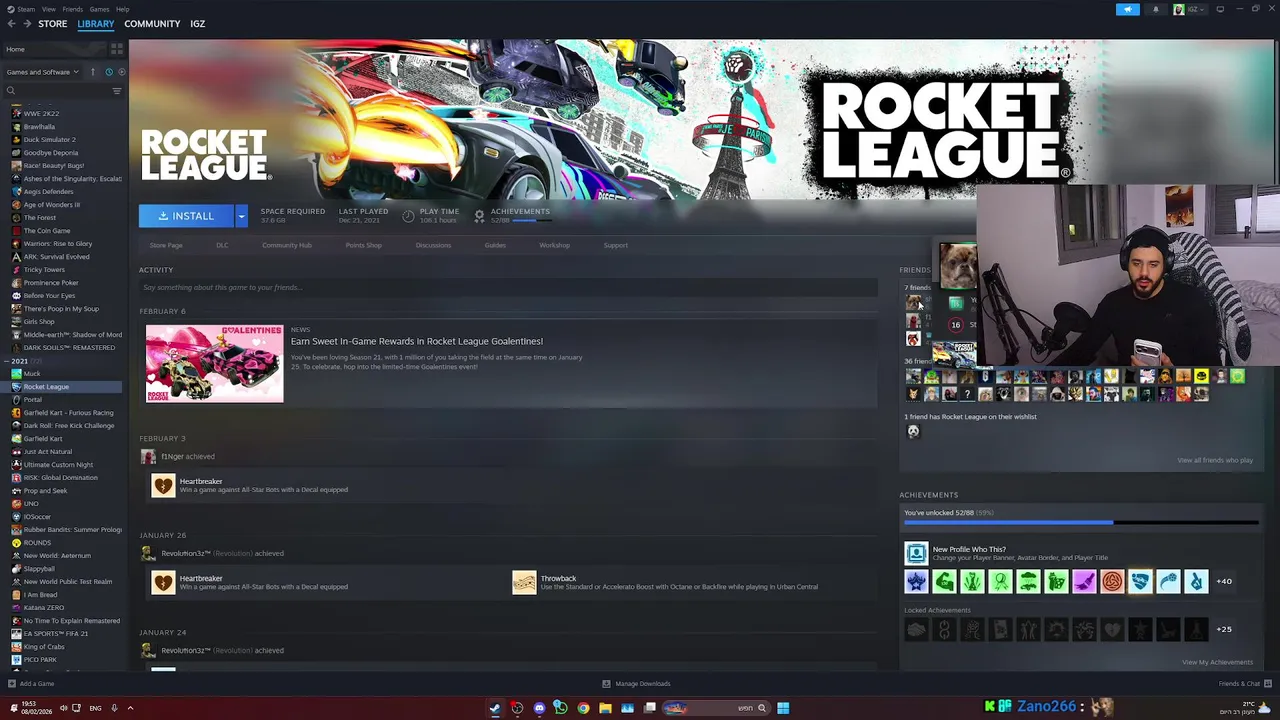Open the play time clock icon
1280x720 pixels.
pyautogui.click(x=408, y=215)
